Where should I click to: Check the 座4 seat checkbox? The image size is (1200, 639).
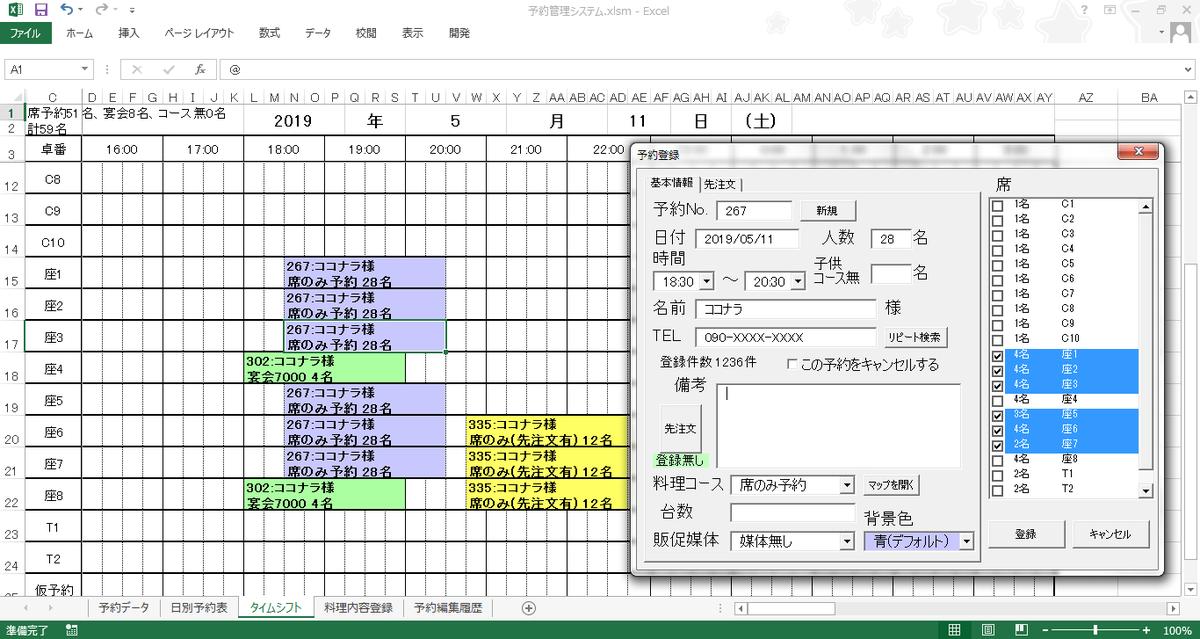[x=996, y=398]
